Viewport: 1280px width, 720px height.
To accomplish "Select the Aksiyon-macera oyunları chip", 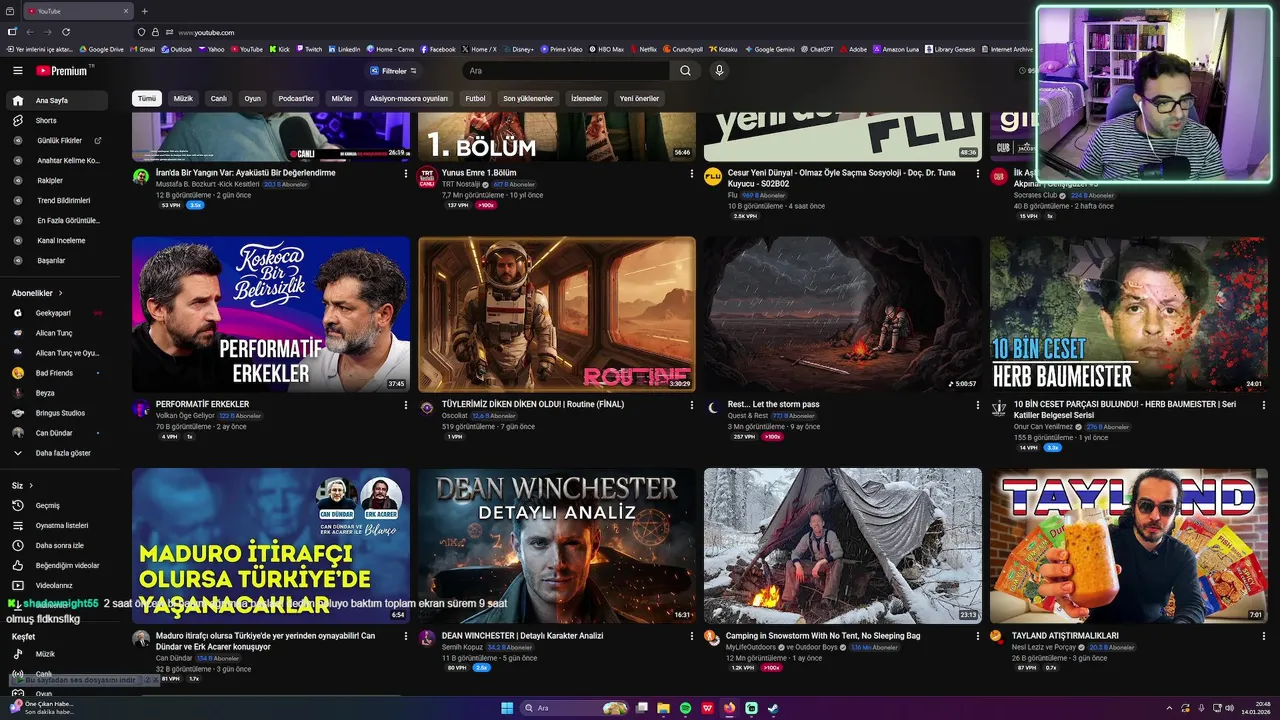I will (409, 99).
